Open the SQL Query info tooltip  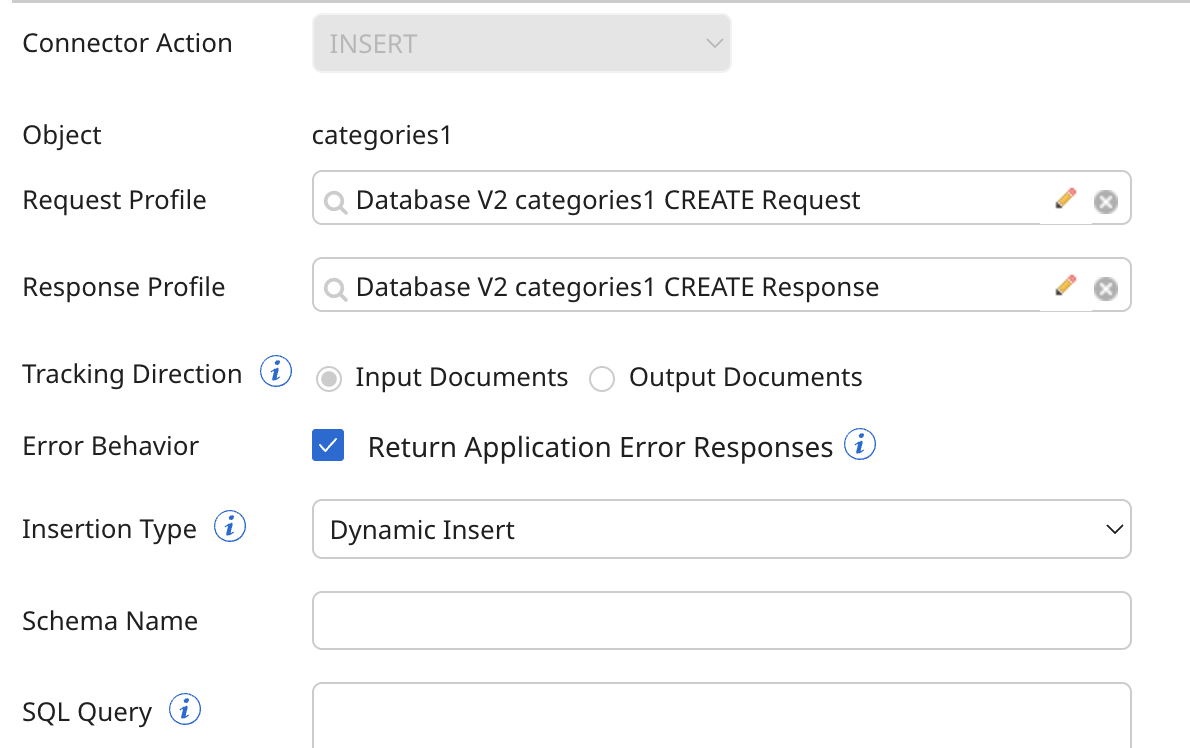click(x=184, y=709)
